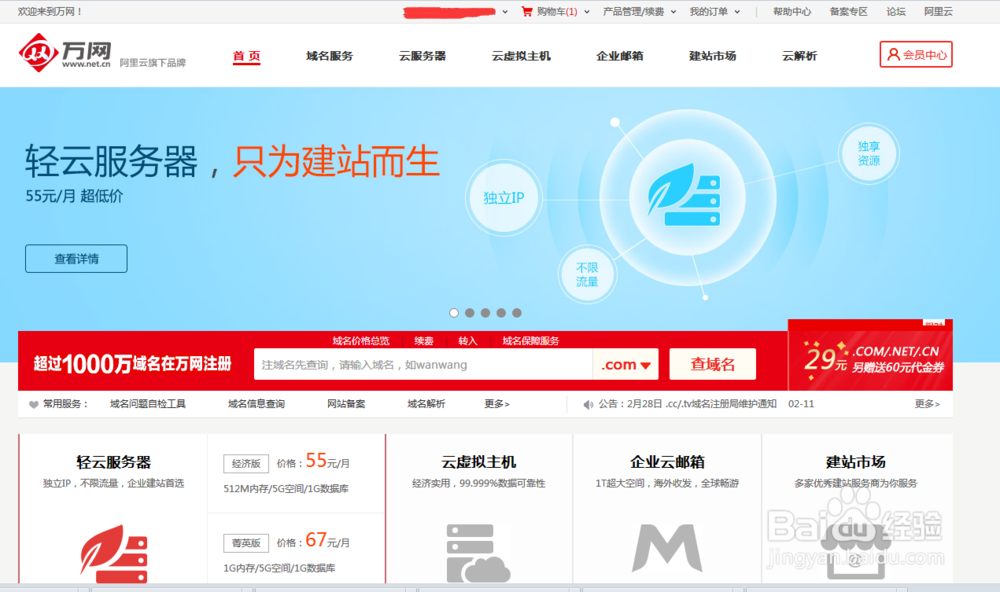Open the 域名价格总览 link
This screenshot has width=1000, height=592.
click(360, 341)
